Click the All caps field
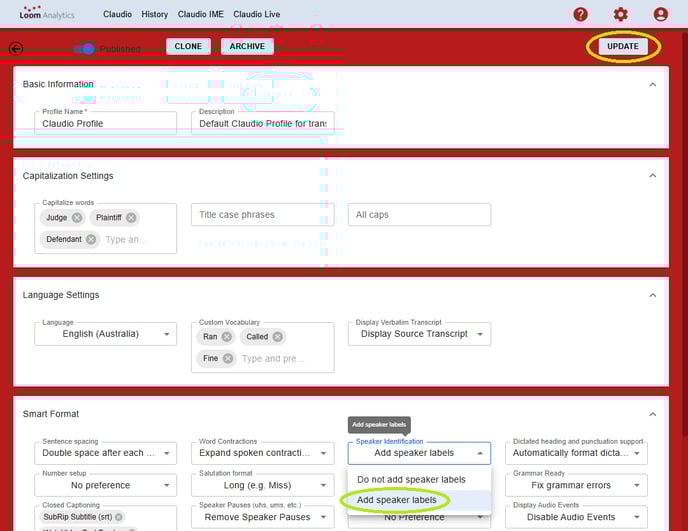 pyautogui.click(x=419, y=215)
